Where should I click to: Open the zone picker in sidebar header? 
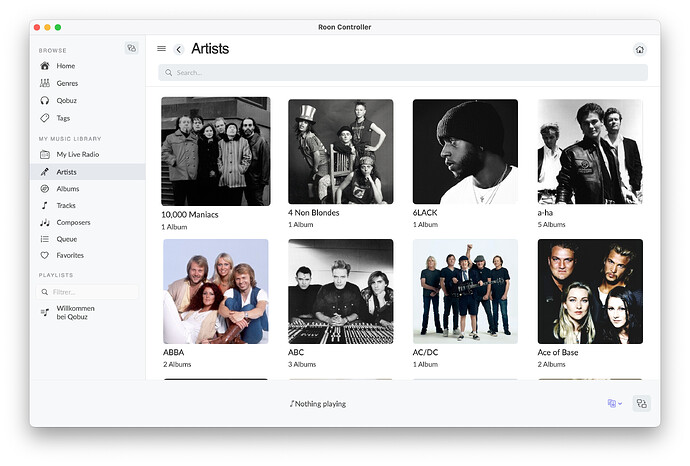pos(132,48)
